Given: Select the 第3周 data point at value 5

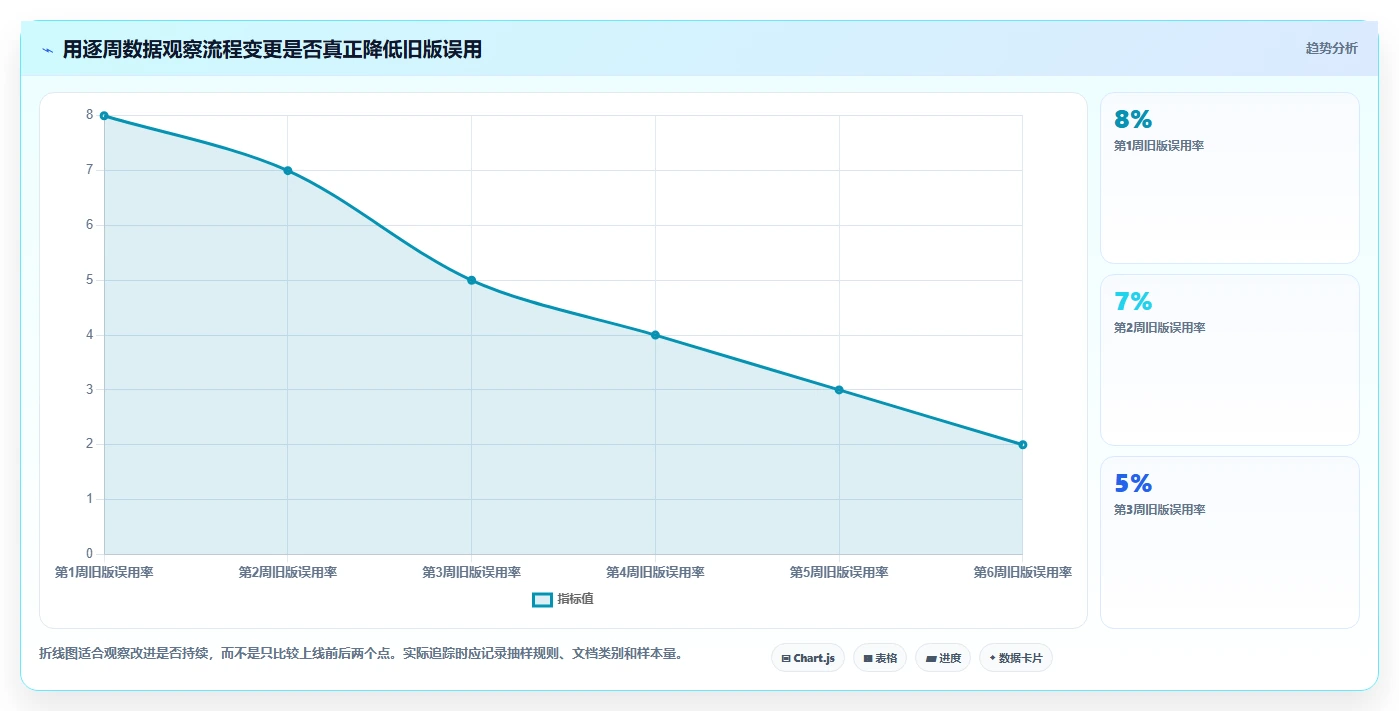Looking at the screenshot, I should point(471,280).
